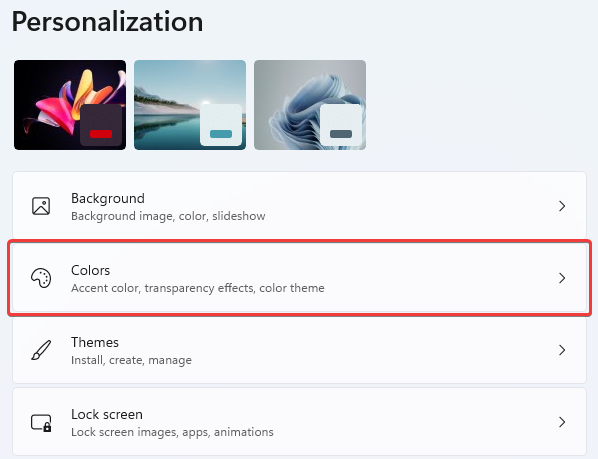Image resolution: width=598 pixels, height=459 pixels.
Task: Click the red accent swatch on dark theme
Action: point(101,134)
